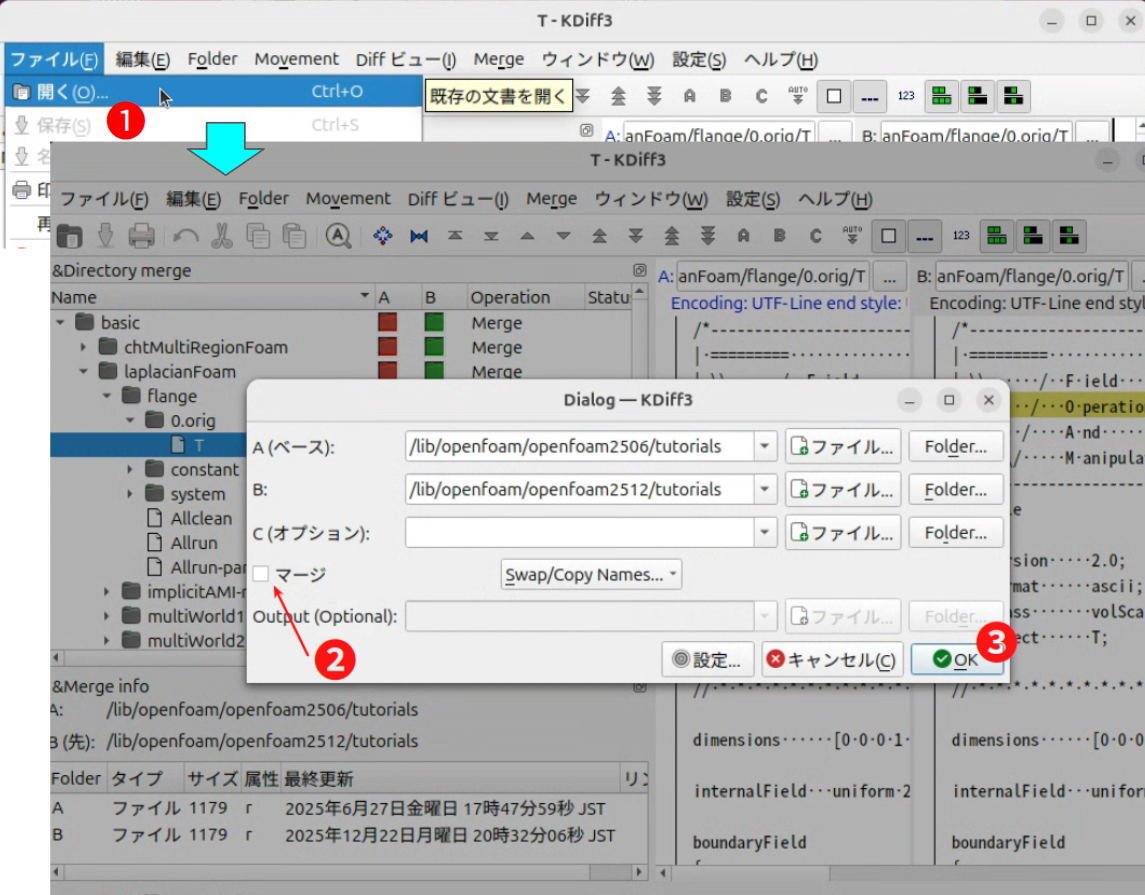
Task: Open the Movement menu in front window
Action: [348, 199]
